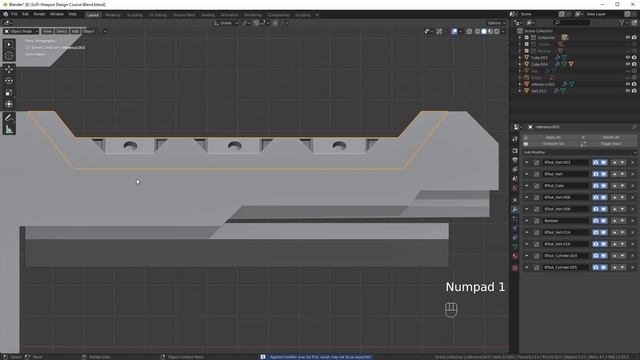This screenshot has height=360, width=640.
Task: Toggle X-ray view in viewport header
Action: point(469,31)
